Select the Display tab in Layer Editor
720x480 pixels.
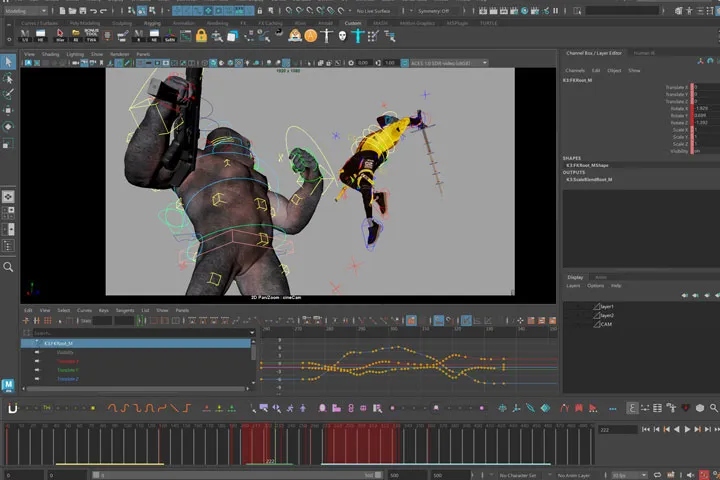pyautogui.click(x=575, y=277)
